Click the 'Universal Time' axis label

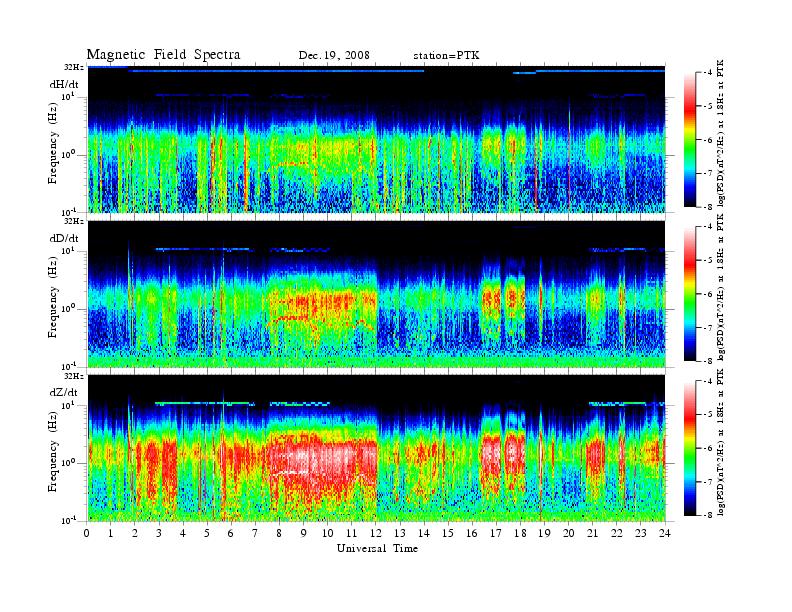pyautogui.click(x=377, y=548)
